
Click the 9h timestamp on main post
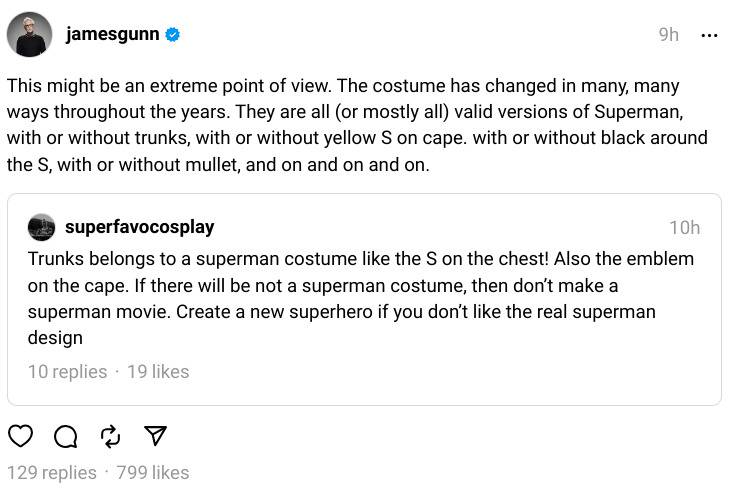pos(668,35)
